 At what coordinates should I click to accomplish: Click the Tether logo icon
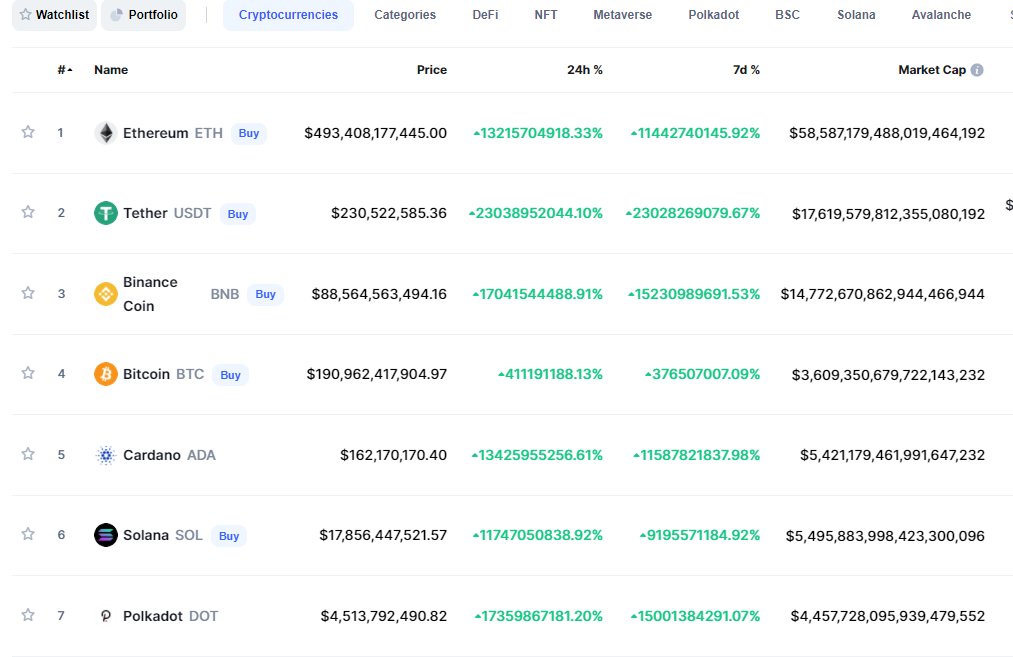(x=106, y=213)
